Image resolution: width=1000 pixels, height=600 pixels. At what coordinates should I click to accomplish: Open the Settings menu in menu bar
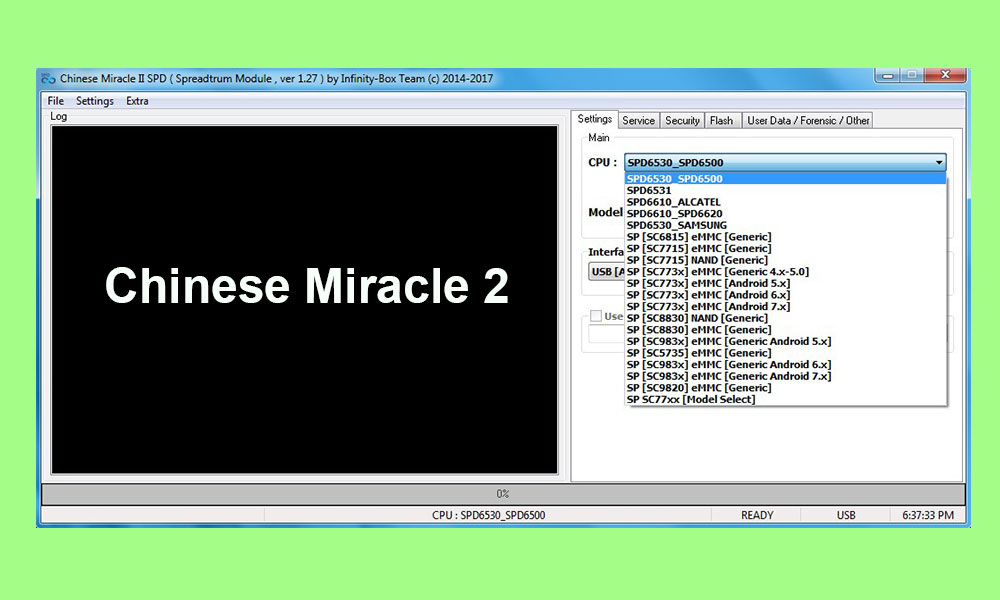[94, 101]
